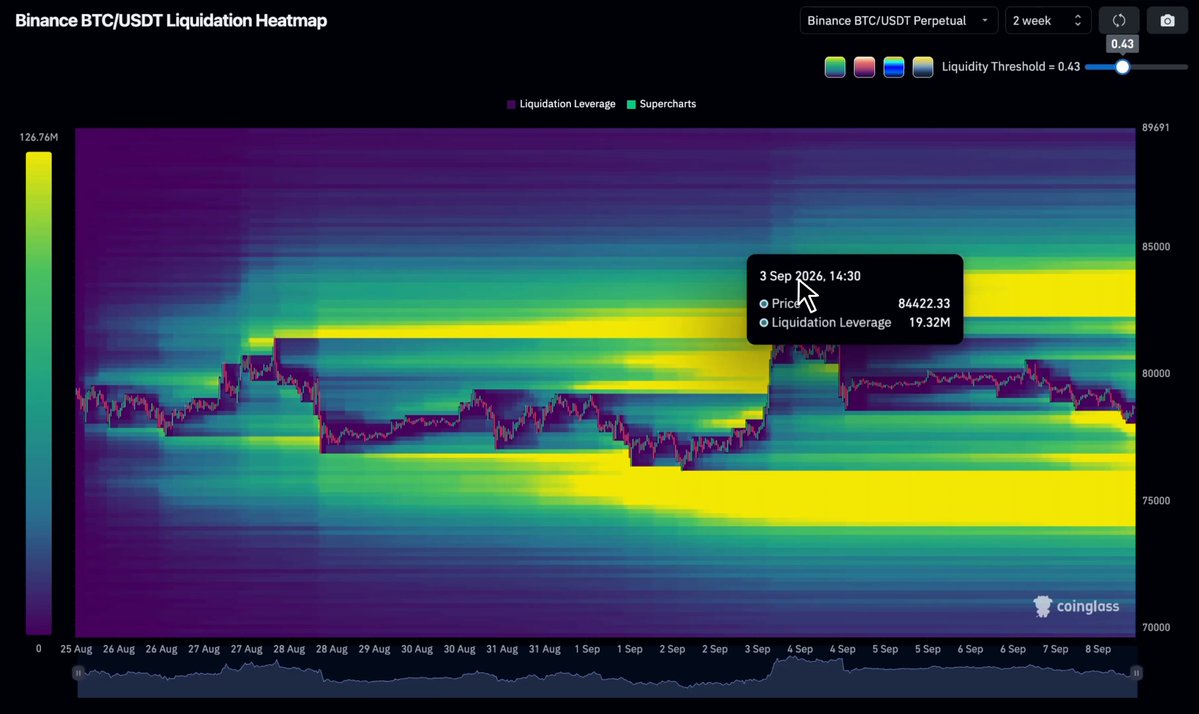1199x714 pixels.
Task: Select the green-yellow color theme swatch
Action: point(835,67)
